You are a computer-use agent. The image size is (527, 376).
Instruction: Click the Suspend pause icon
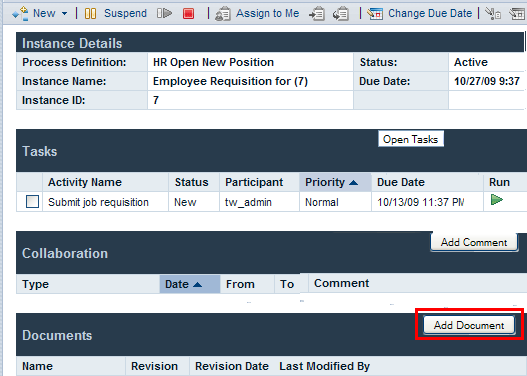tap(90, 14)
